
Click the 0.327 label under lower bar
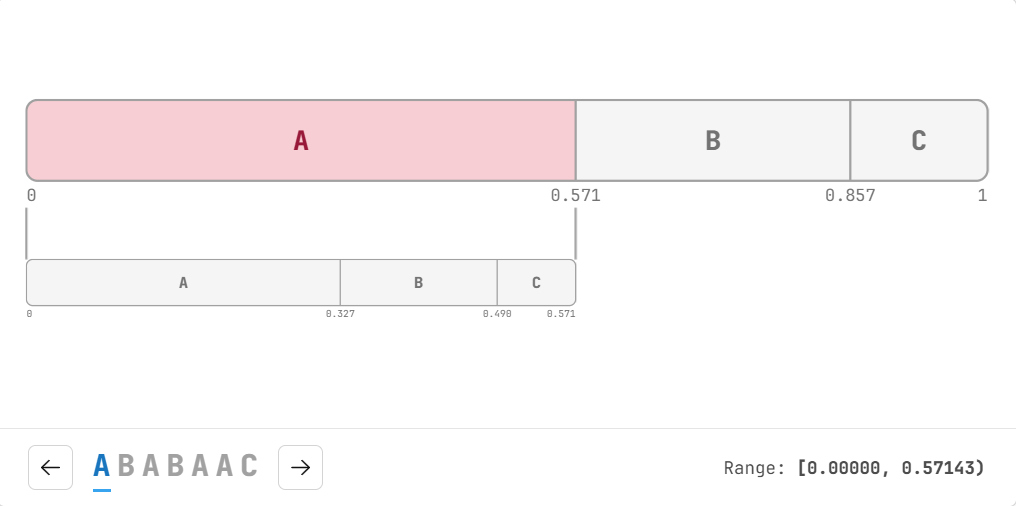point(340,314)
